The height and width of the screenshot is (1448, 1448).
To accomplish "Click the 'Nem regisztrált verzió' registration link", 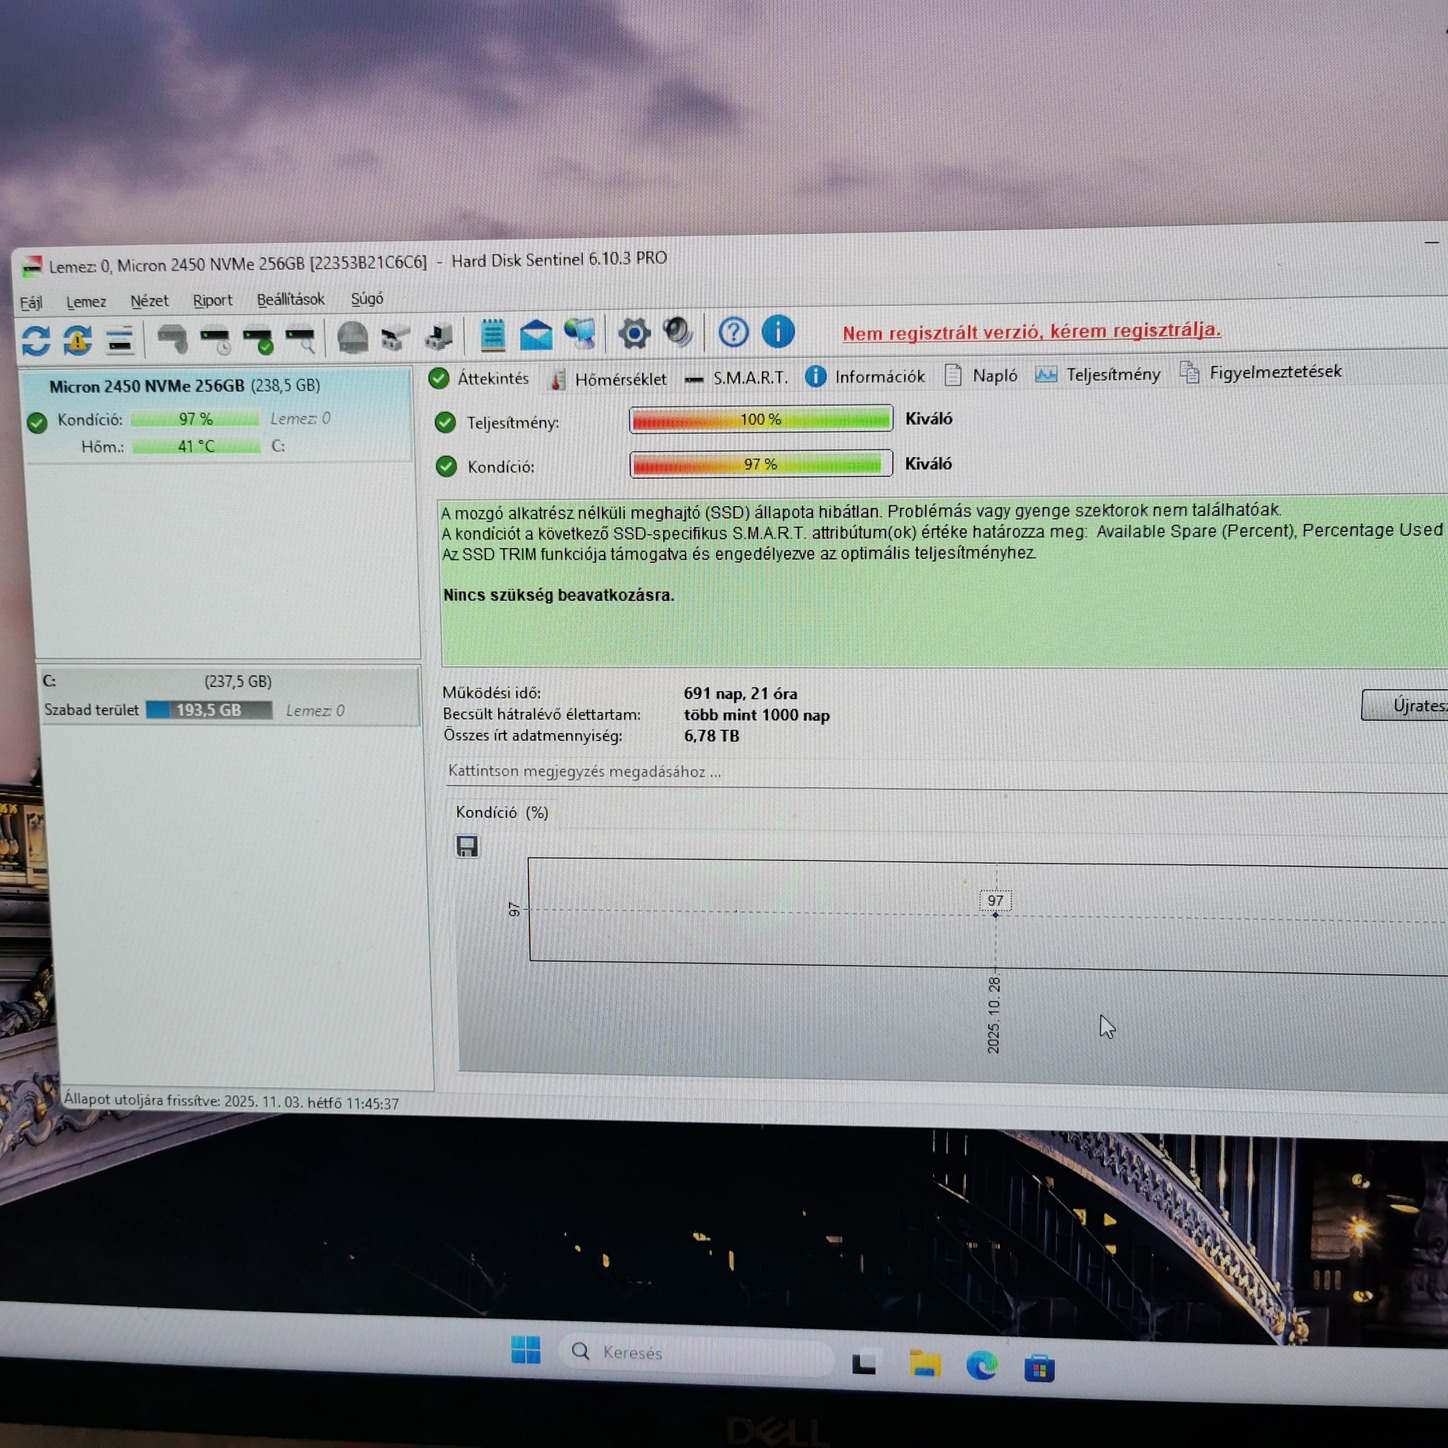I will 1031,331.
